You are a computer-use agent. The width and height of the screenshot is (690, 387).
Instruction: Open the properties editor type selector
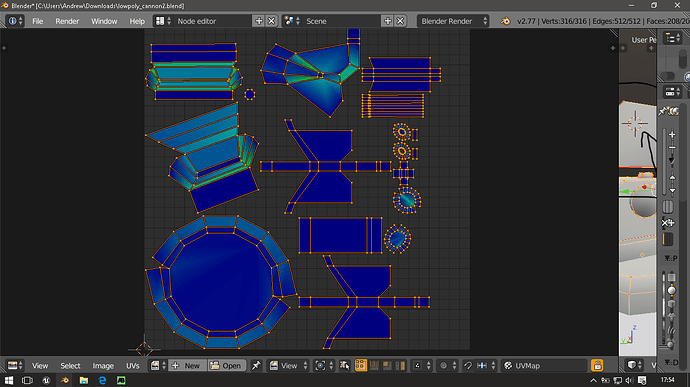click(672, 92)
